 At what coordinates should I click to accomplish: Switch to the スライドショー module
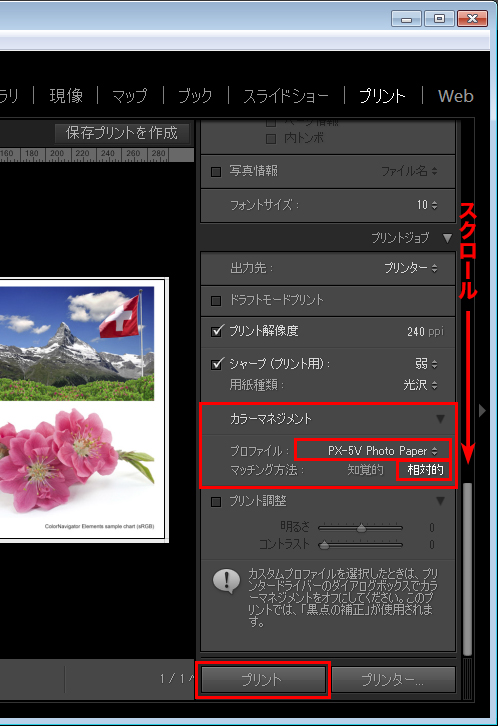286,96
